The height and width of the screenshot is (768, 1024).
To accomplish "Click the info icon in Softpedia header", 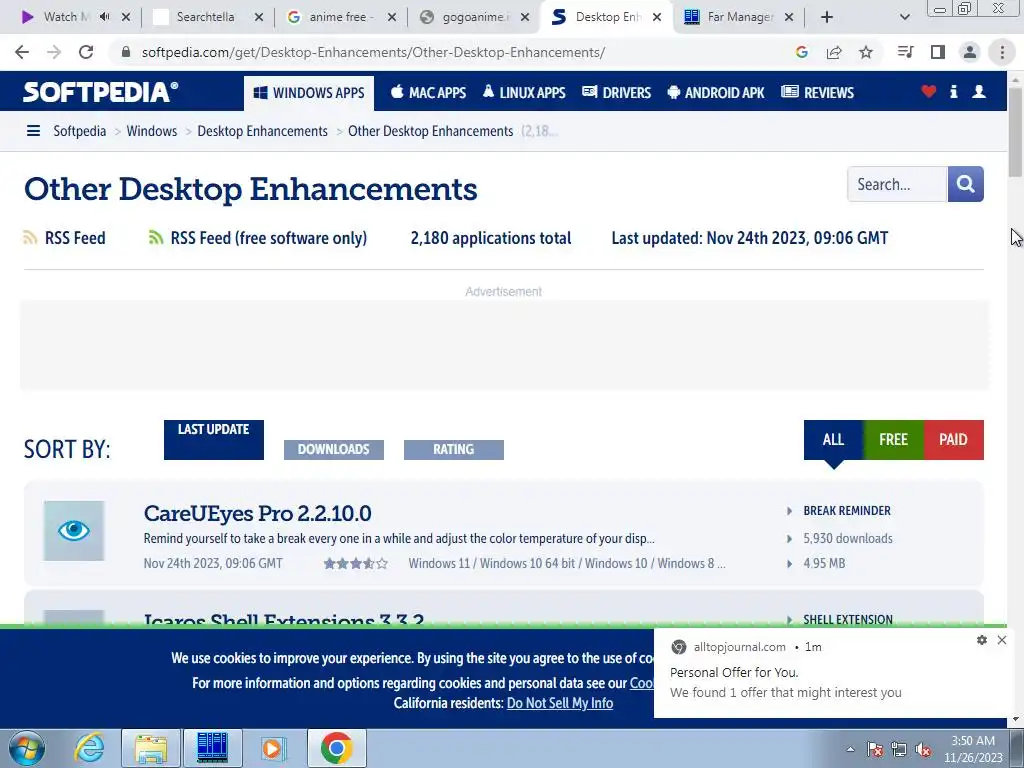I will (x=953, y=91).
